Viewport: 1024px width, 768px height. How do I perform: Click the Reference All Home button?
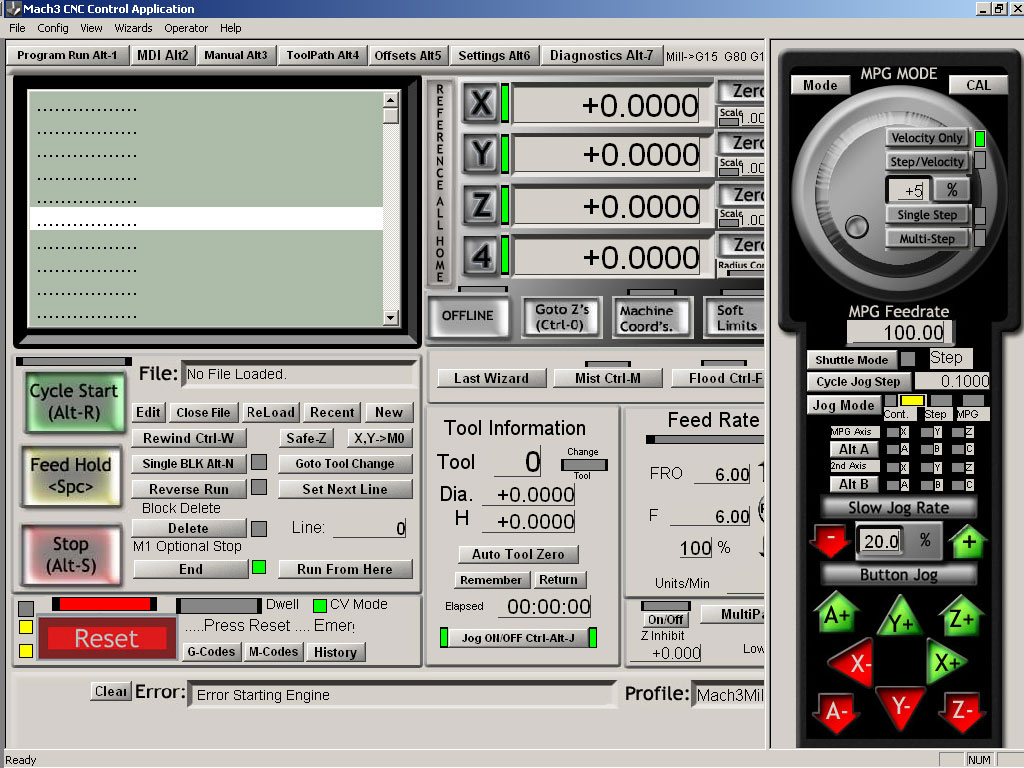click(440, 183)
